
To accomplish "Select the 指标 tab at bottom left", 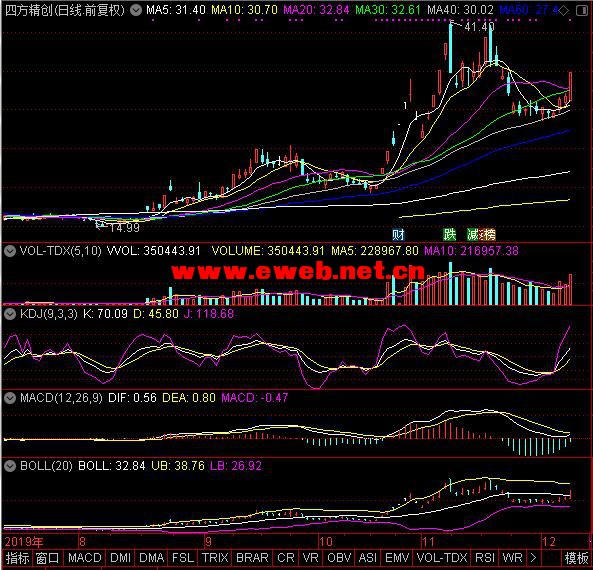I will pos(17,558).
